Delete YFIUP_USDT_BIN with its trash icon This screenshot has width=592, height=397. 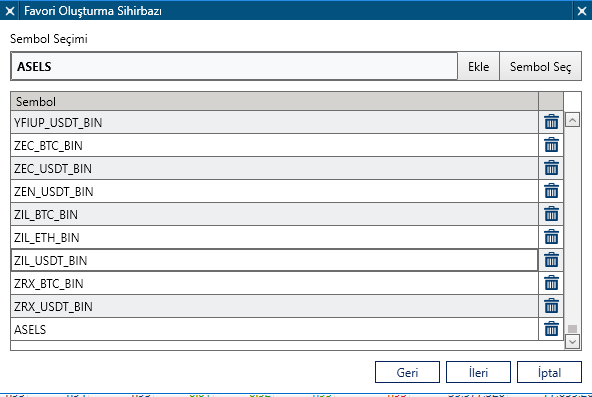(551, 122)
